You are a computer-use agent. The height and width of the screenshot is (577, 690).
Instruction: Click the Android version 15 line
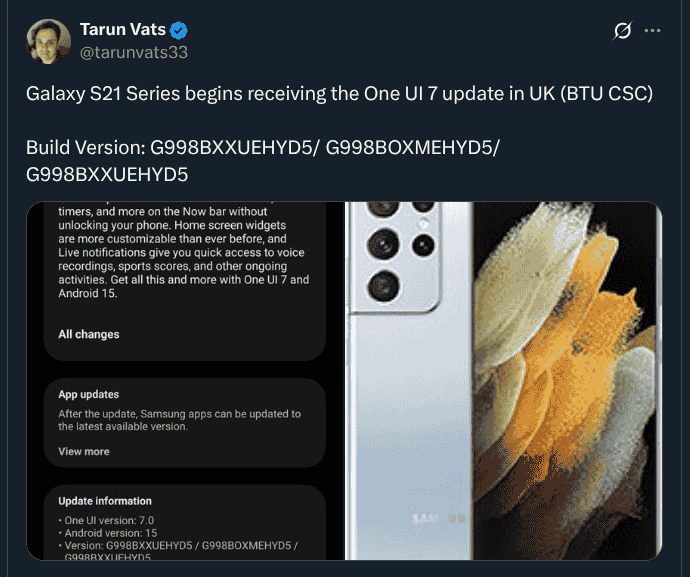pos(108,533)
